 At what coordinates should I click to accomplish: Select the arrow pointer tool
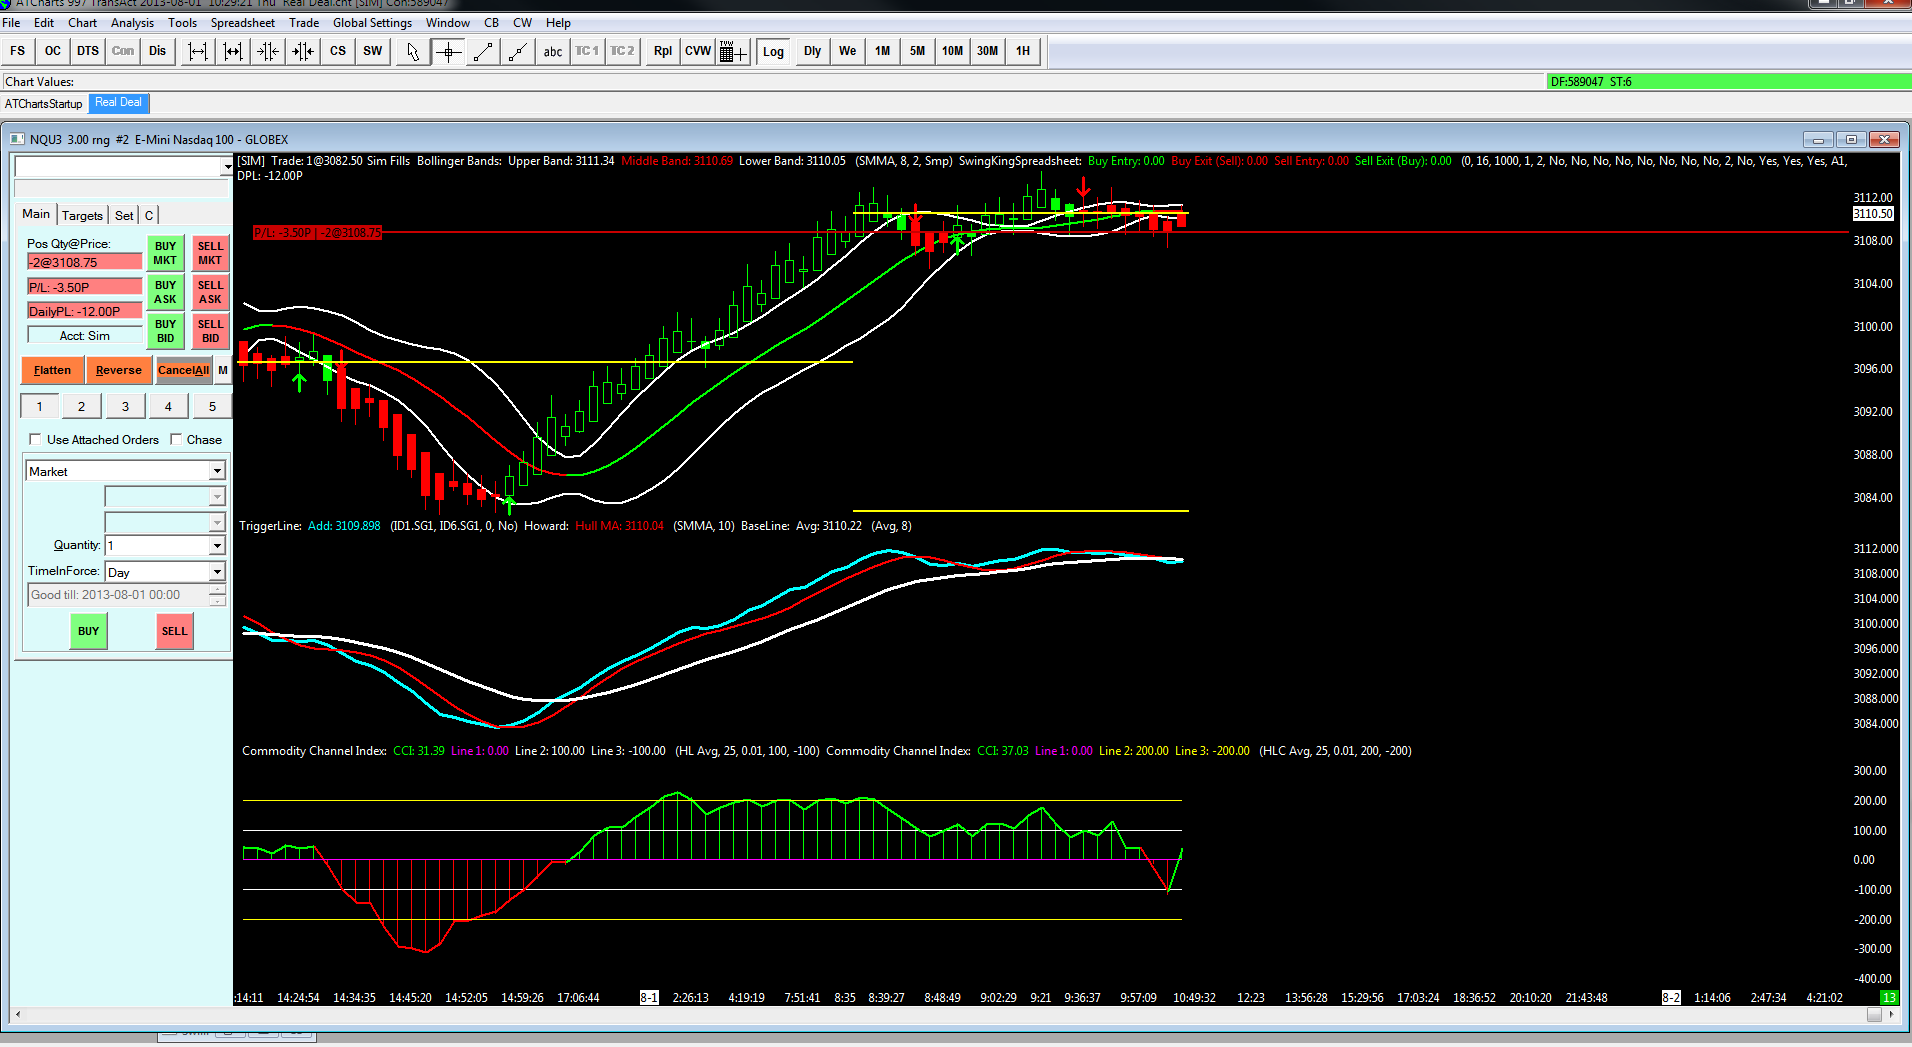coord(413,52)
